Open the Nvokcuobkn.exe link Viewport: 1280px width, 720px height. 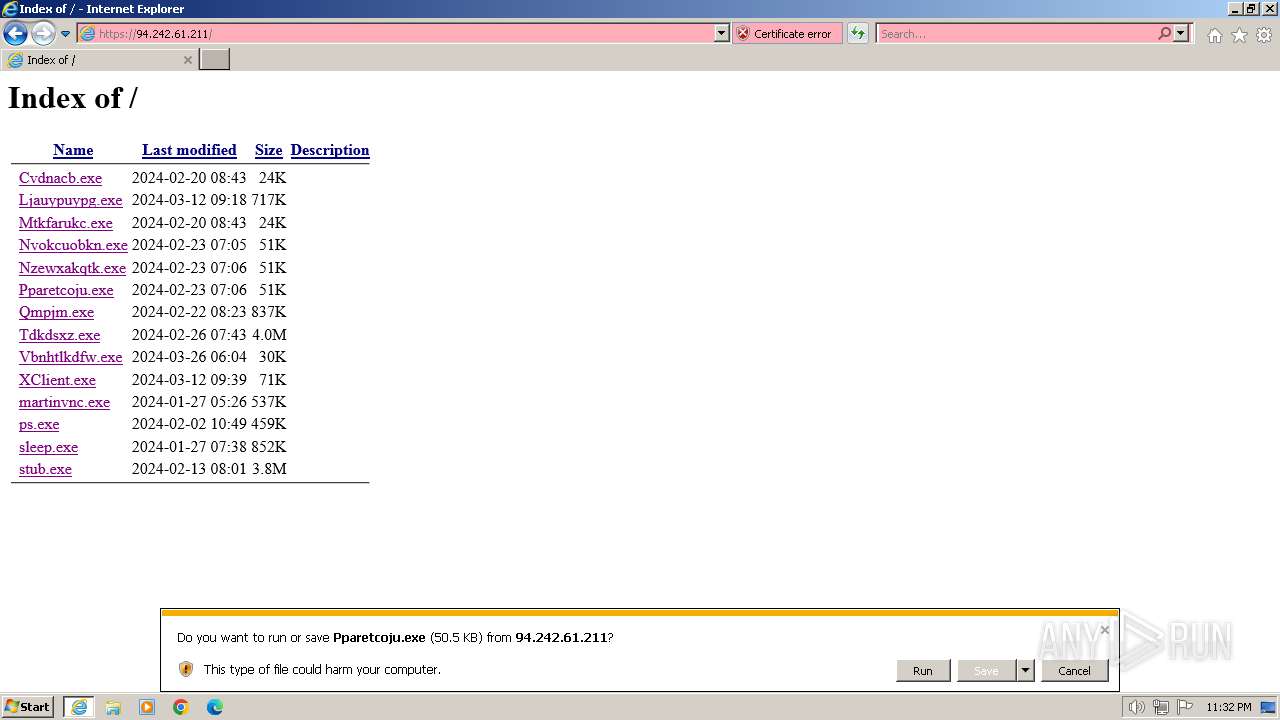(73, 245)
